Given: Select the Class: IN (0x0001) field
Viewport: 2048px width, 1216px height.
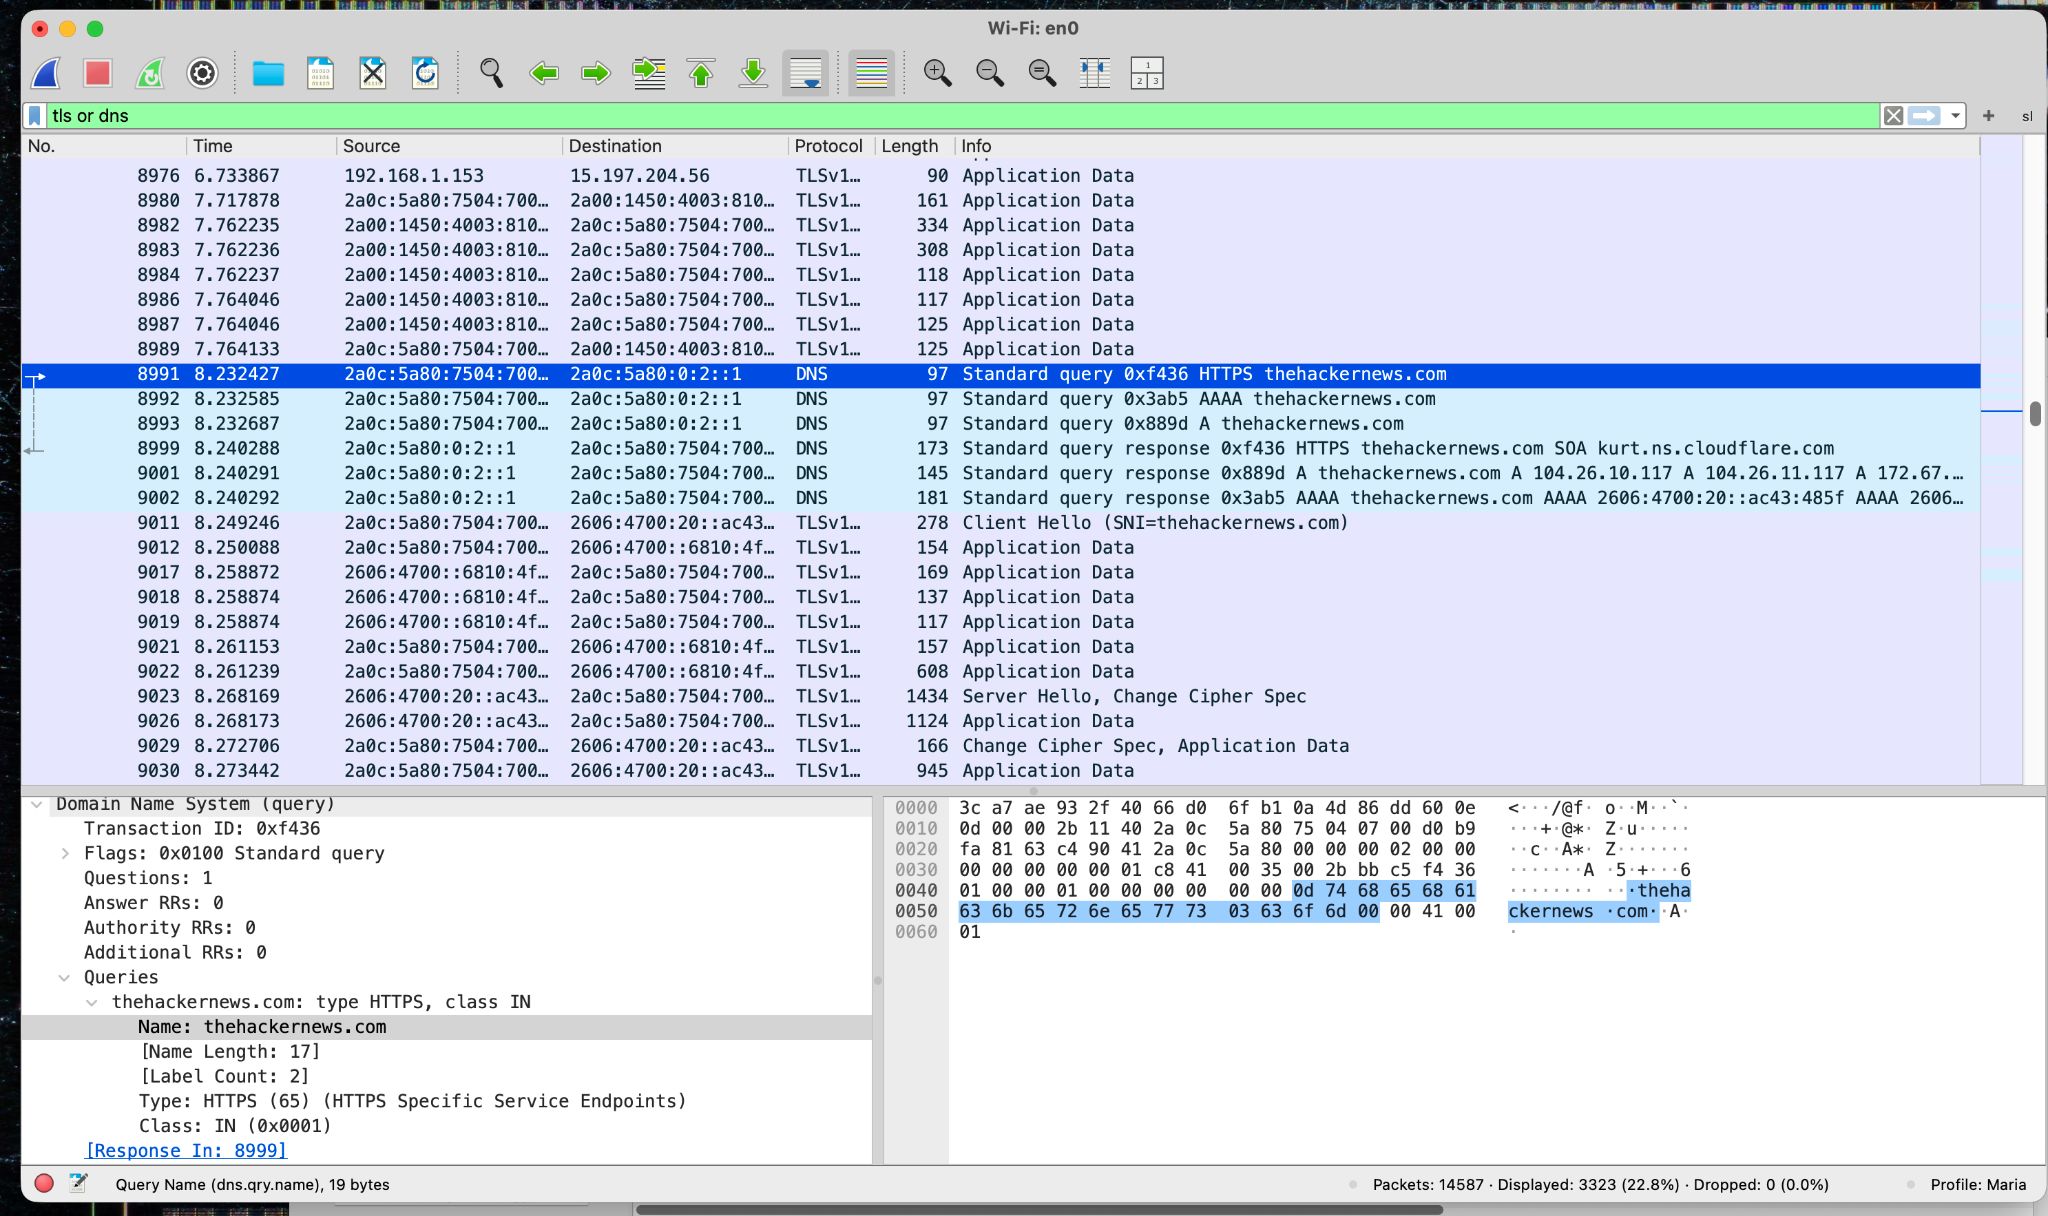Looking at the screenshot, I should [235, 1126].
